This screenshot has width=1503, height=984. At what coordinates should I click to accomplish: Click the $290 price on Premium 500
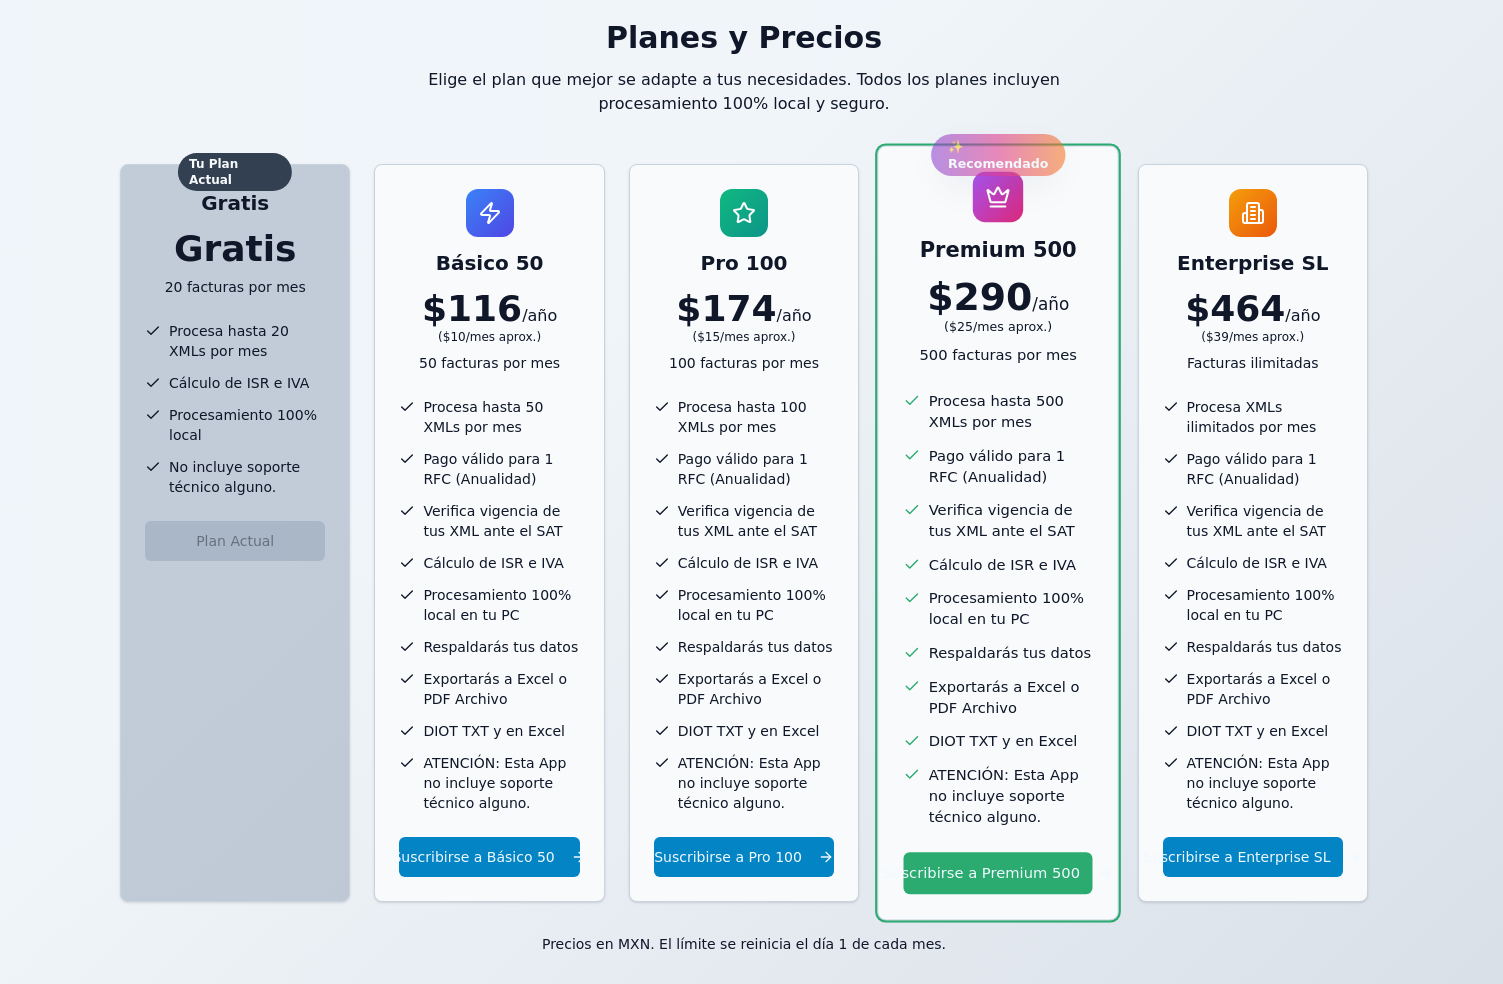click(x=980, y=297)
